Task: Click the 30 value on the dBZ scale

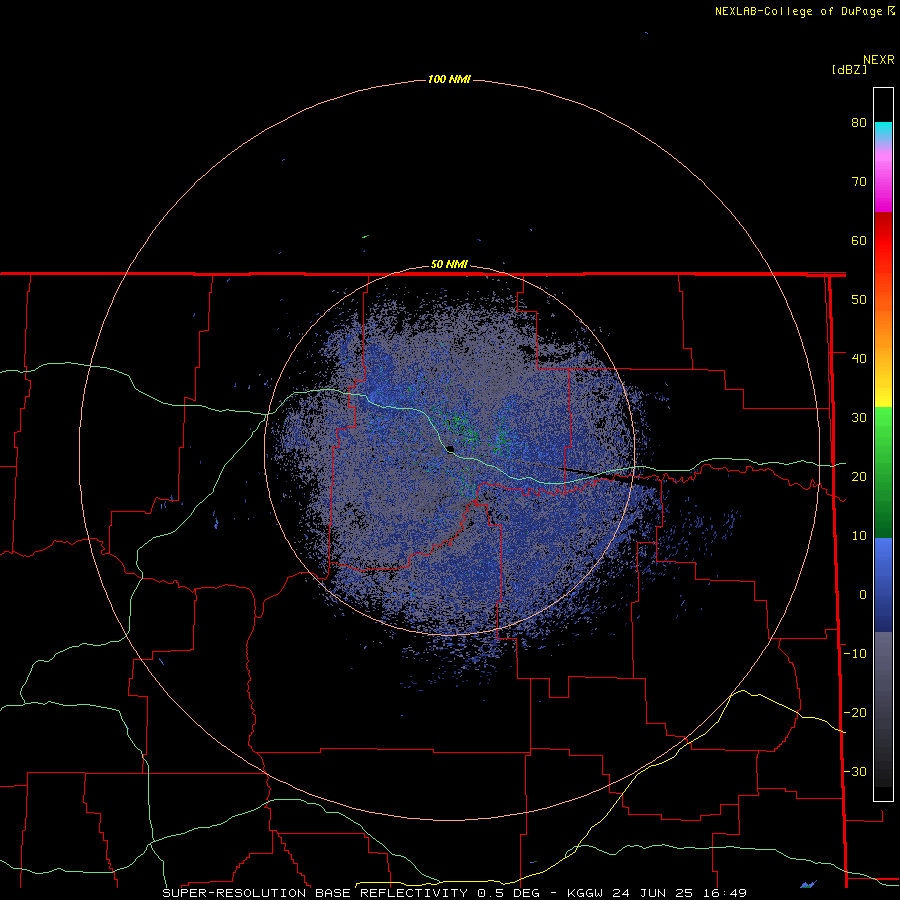Action: click(859, 418)
